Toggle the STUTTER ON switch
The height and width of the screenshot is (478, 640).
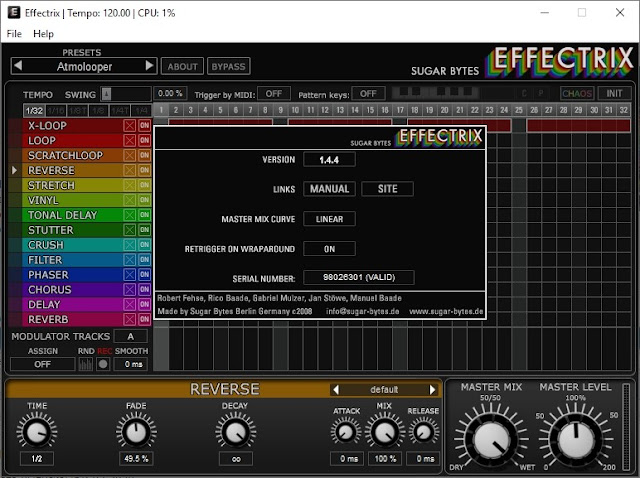[144, 230]
